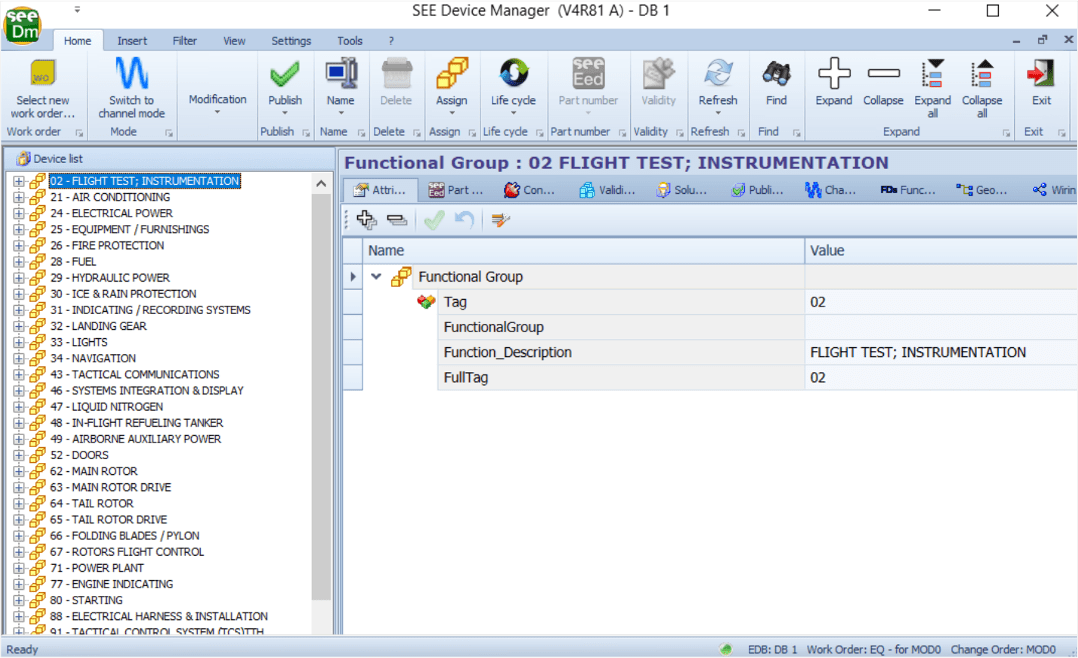Click Switch to channel mode
Screen dimensions: 1078x658
[x=133, y=85]
